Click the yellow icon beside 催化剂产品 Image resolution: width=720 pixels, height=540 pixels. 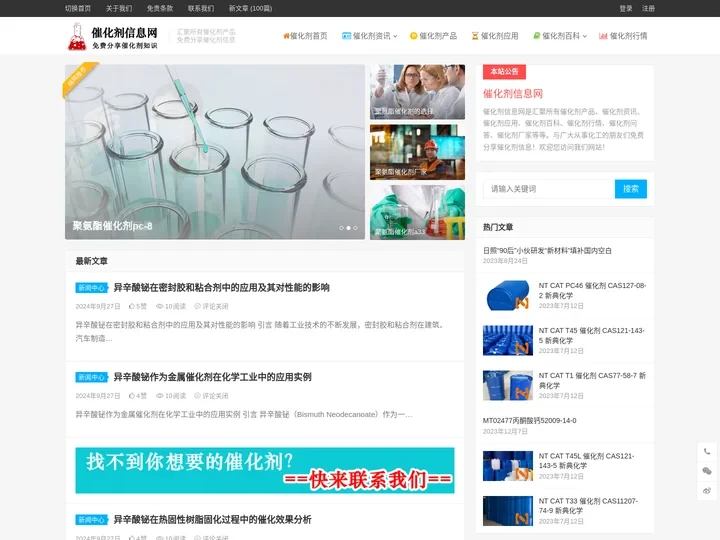tap(413, 36)
